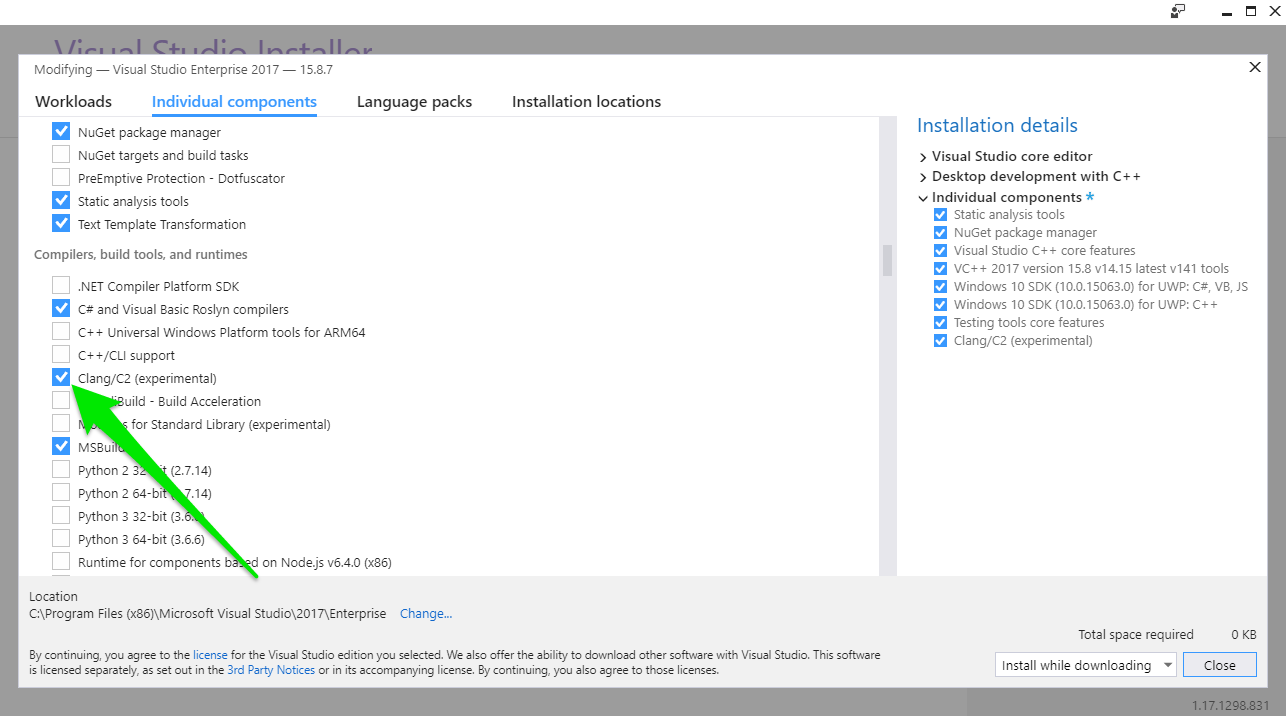Screen dimensions: 1286x716
Task: Click the install location path text
Action: click(208, 614)
